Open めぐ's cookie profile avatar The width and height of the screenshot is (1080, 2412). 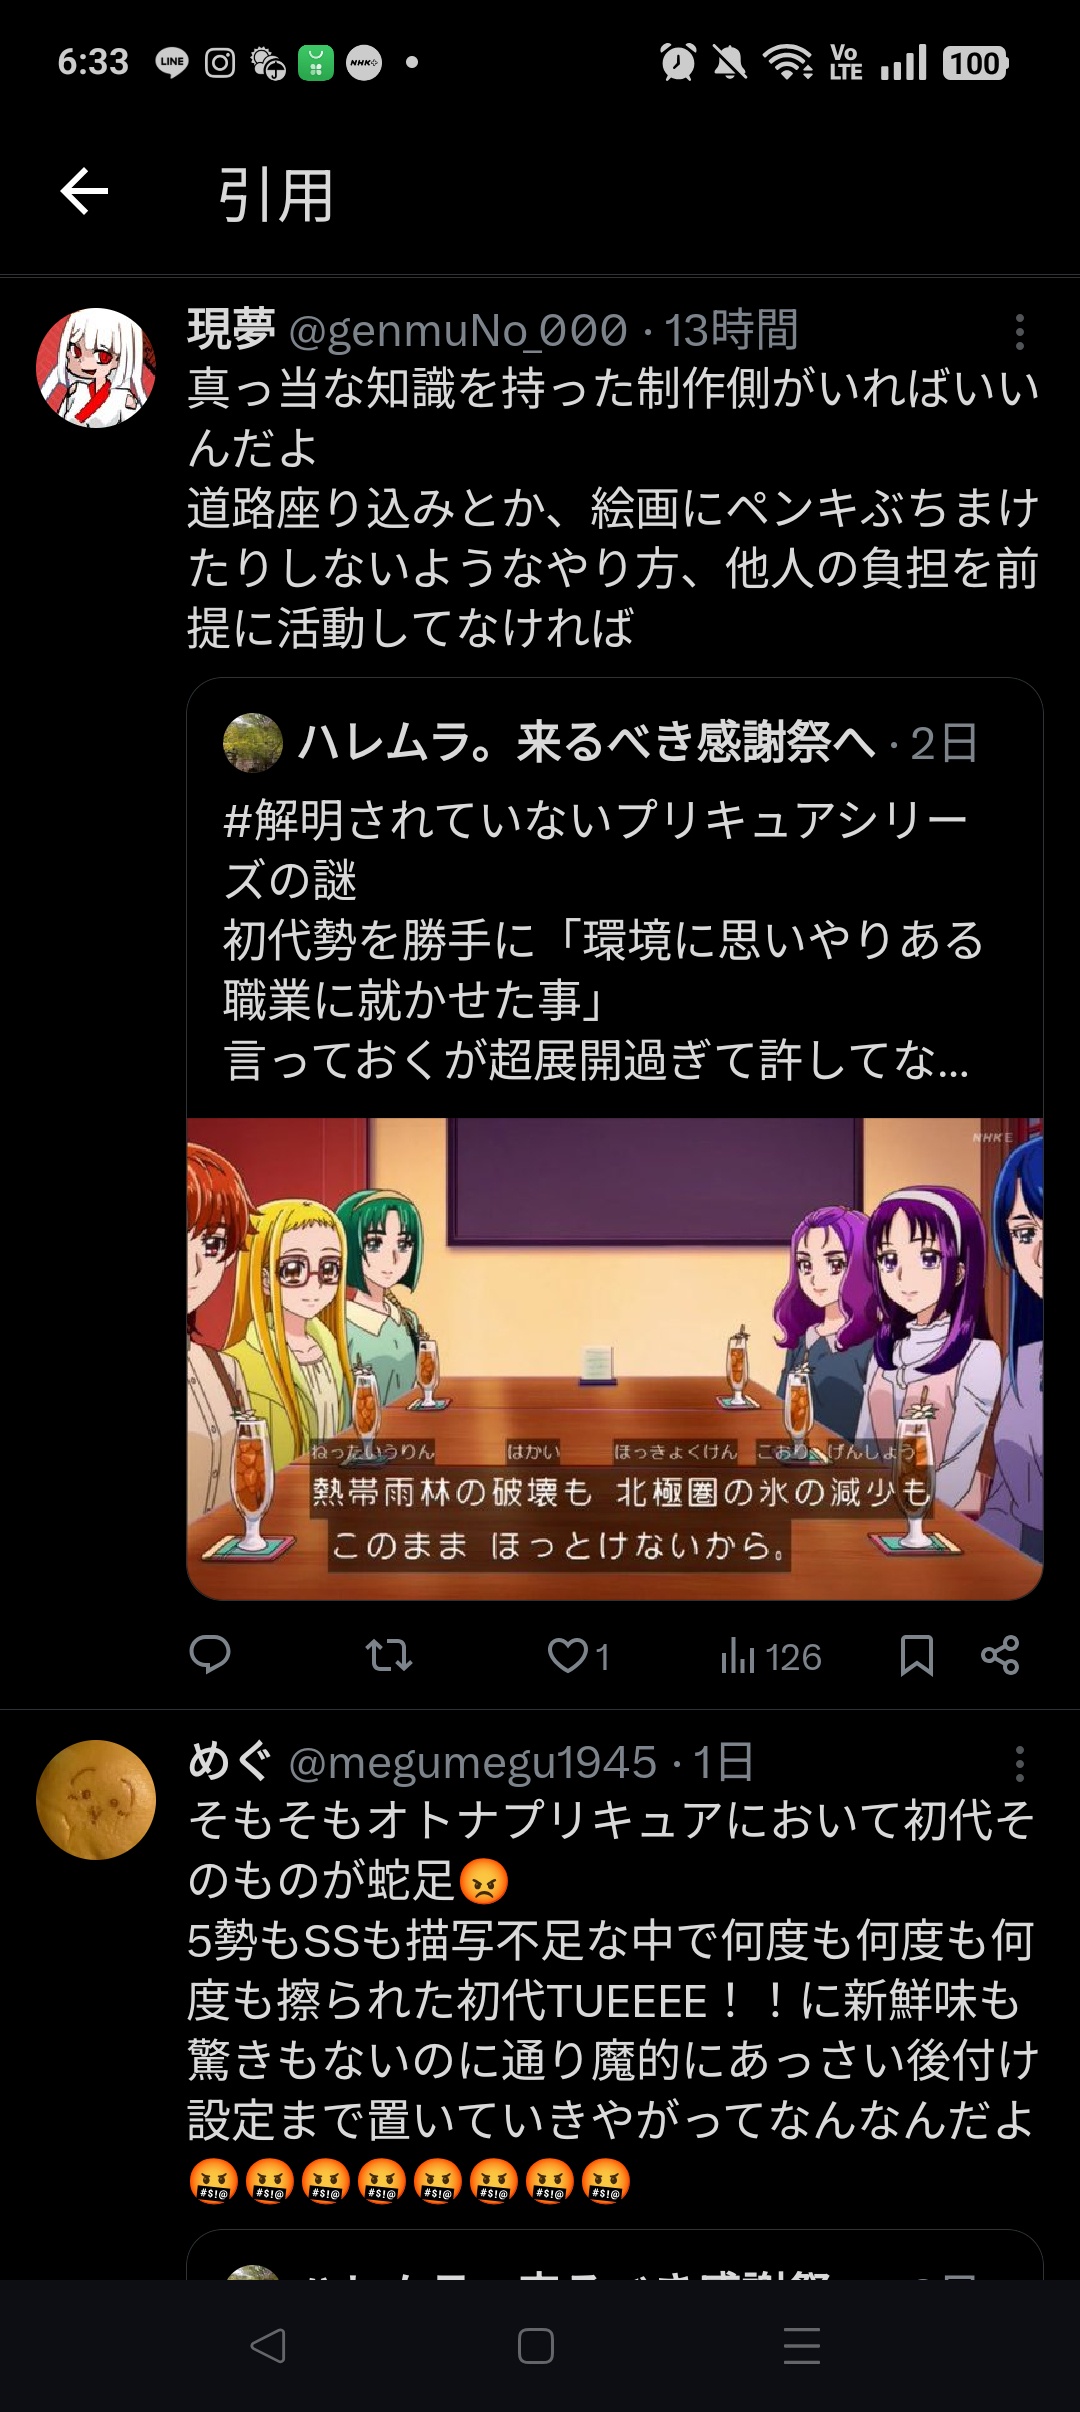96,1800
